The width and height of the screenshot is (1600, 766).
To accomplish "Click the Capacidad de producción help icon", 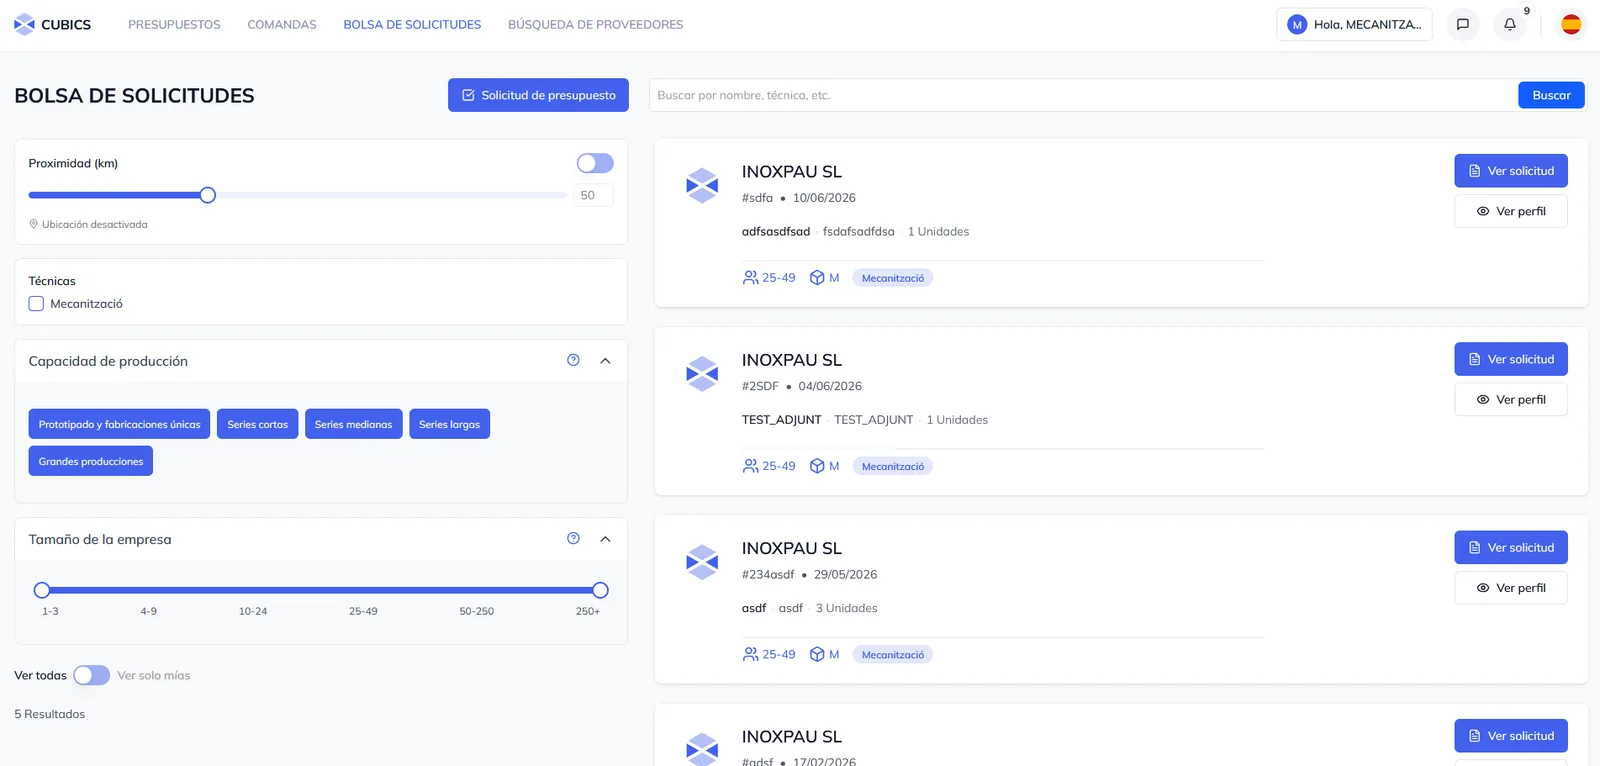I will (573, 360).
